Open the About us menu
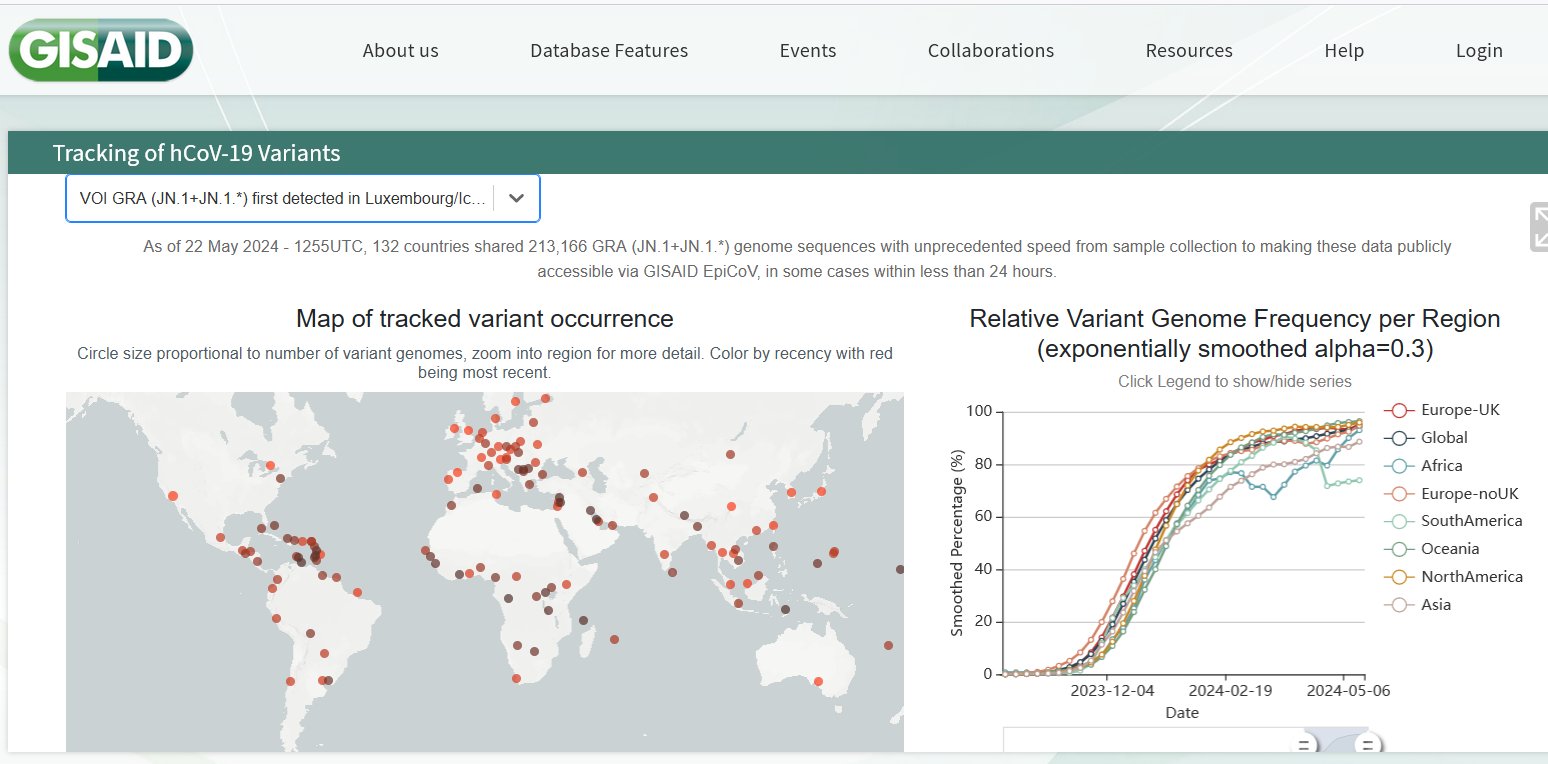 (x=400, y=51)
